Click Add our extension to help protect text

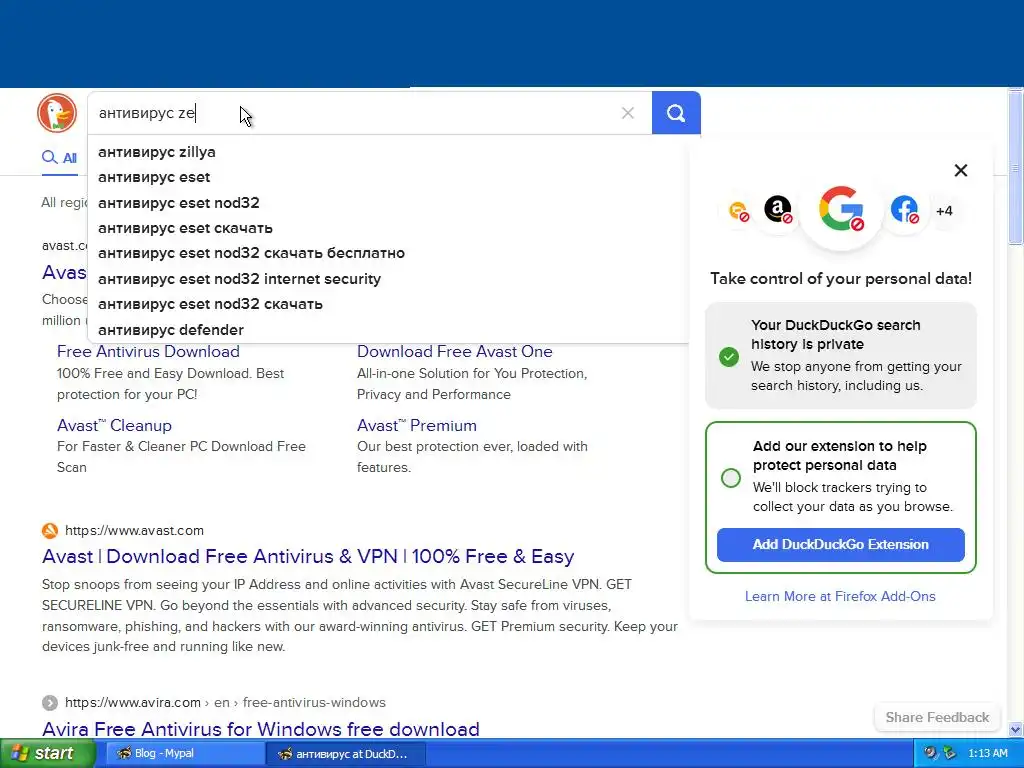click(x=839, y=456)
